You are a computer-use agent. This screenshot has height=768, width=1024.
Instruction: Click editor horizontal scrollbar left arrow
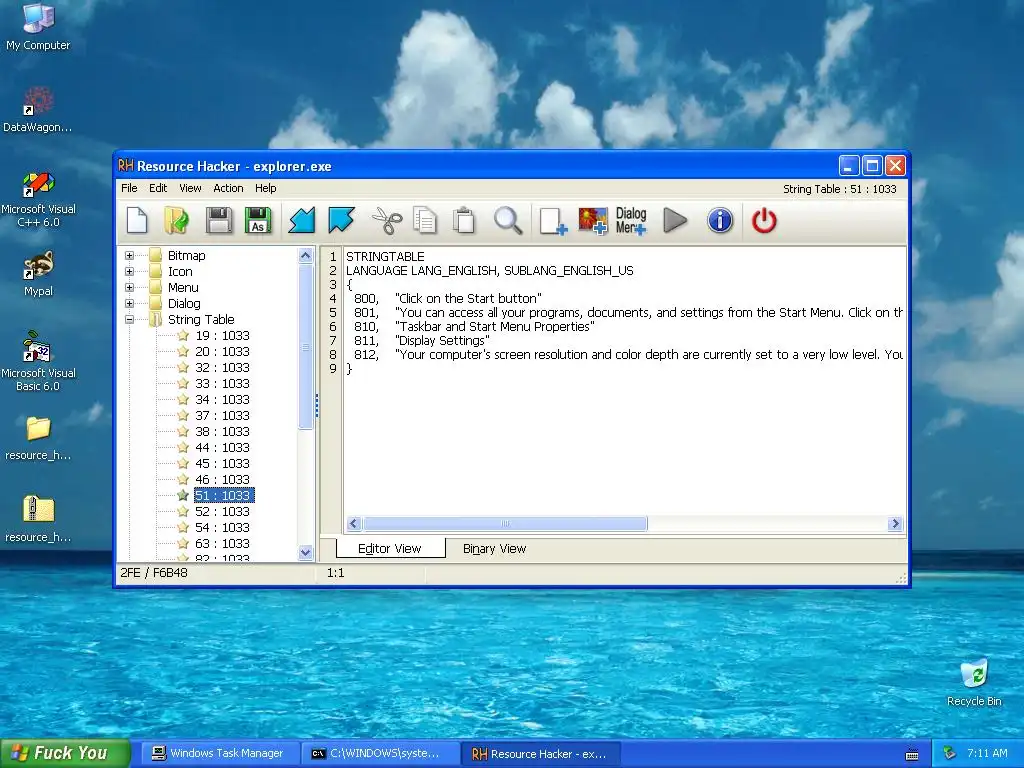[354, 523]
